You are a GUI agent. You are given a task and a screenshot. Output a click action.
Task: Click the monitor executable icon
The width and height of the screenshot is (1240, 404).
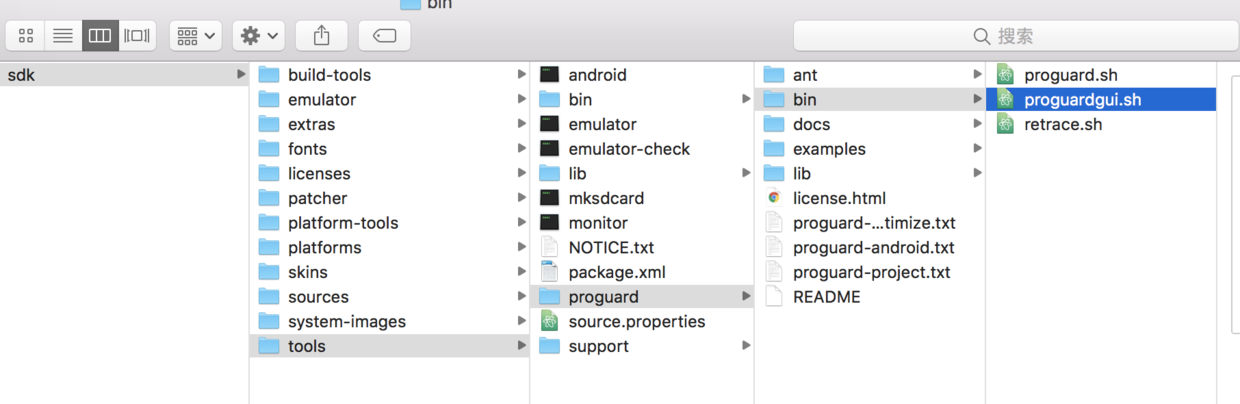pyautogui.click(x=549, y=223)
